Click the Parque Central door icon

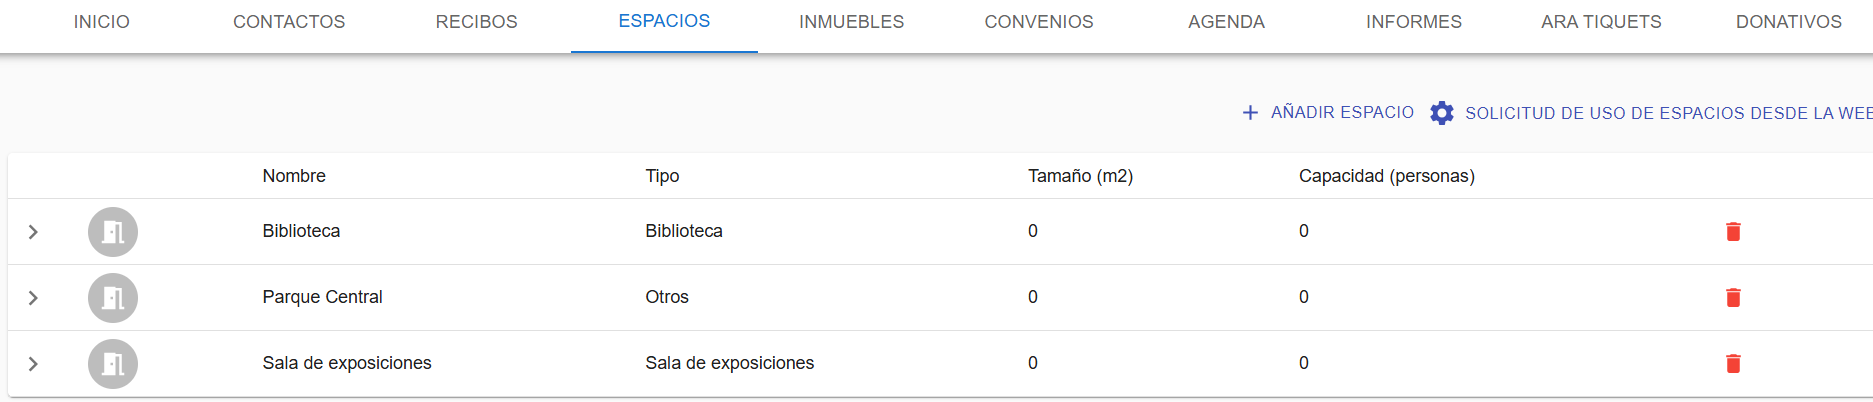(x=113, y=298)
